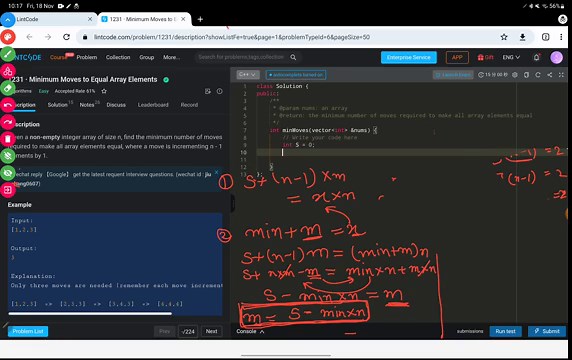Favorite the problem with the star icon
Image resolution: width=572 pixels, height=360 pixels.
point(104,91)
